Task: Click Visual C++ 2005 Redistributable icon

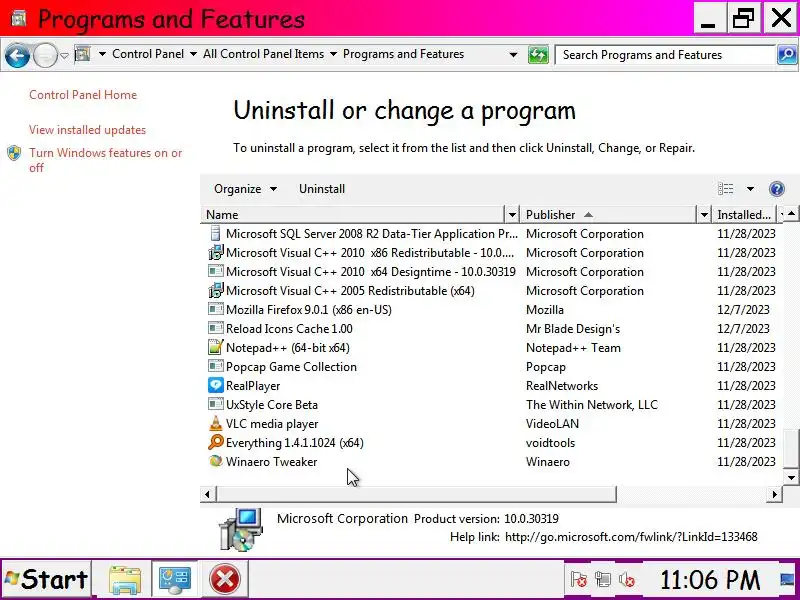Action: (x=216, y=290)
